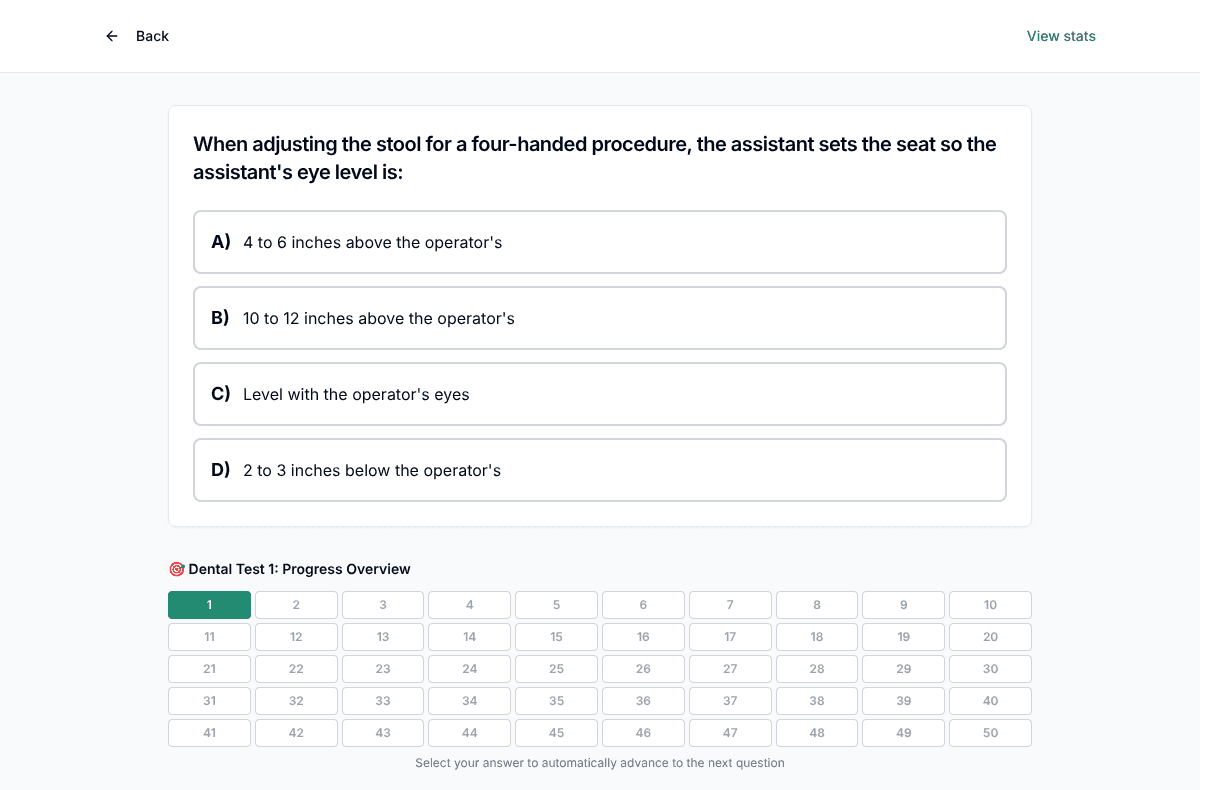Select answer D, 2 to 3 inches below
Image resolution: width=1215 pixels, height=790 pixels.
[x=600, y=470]
